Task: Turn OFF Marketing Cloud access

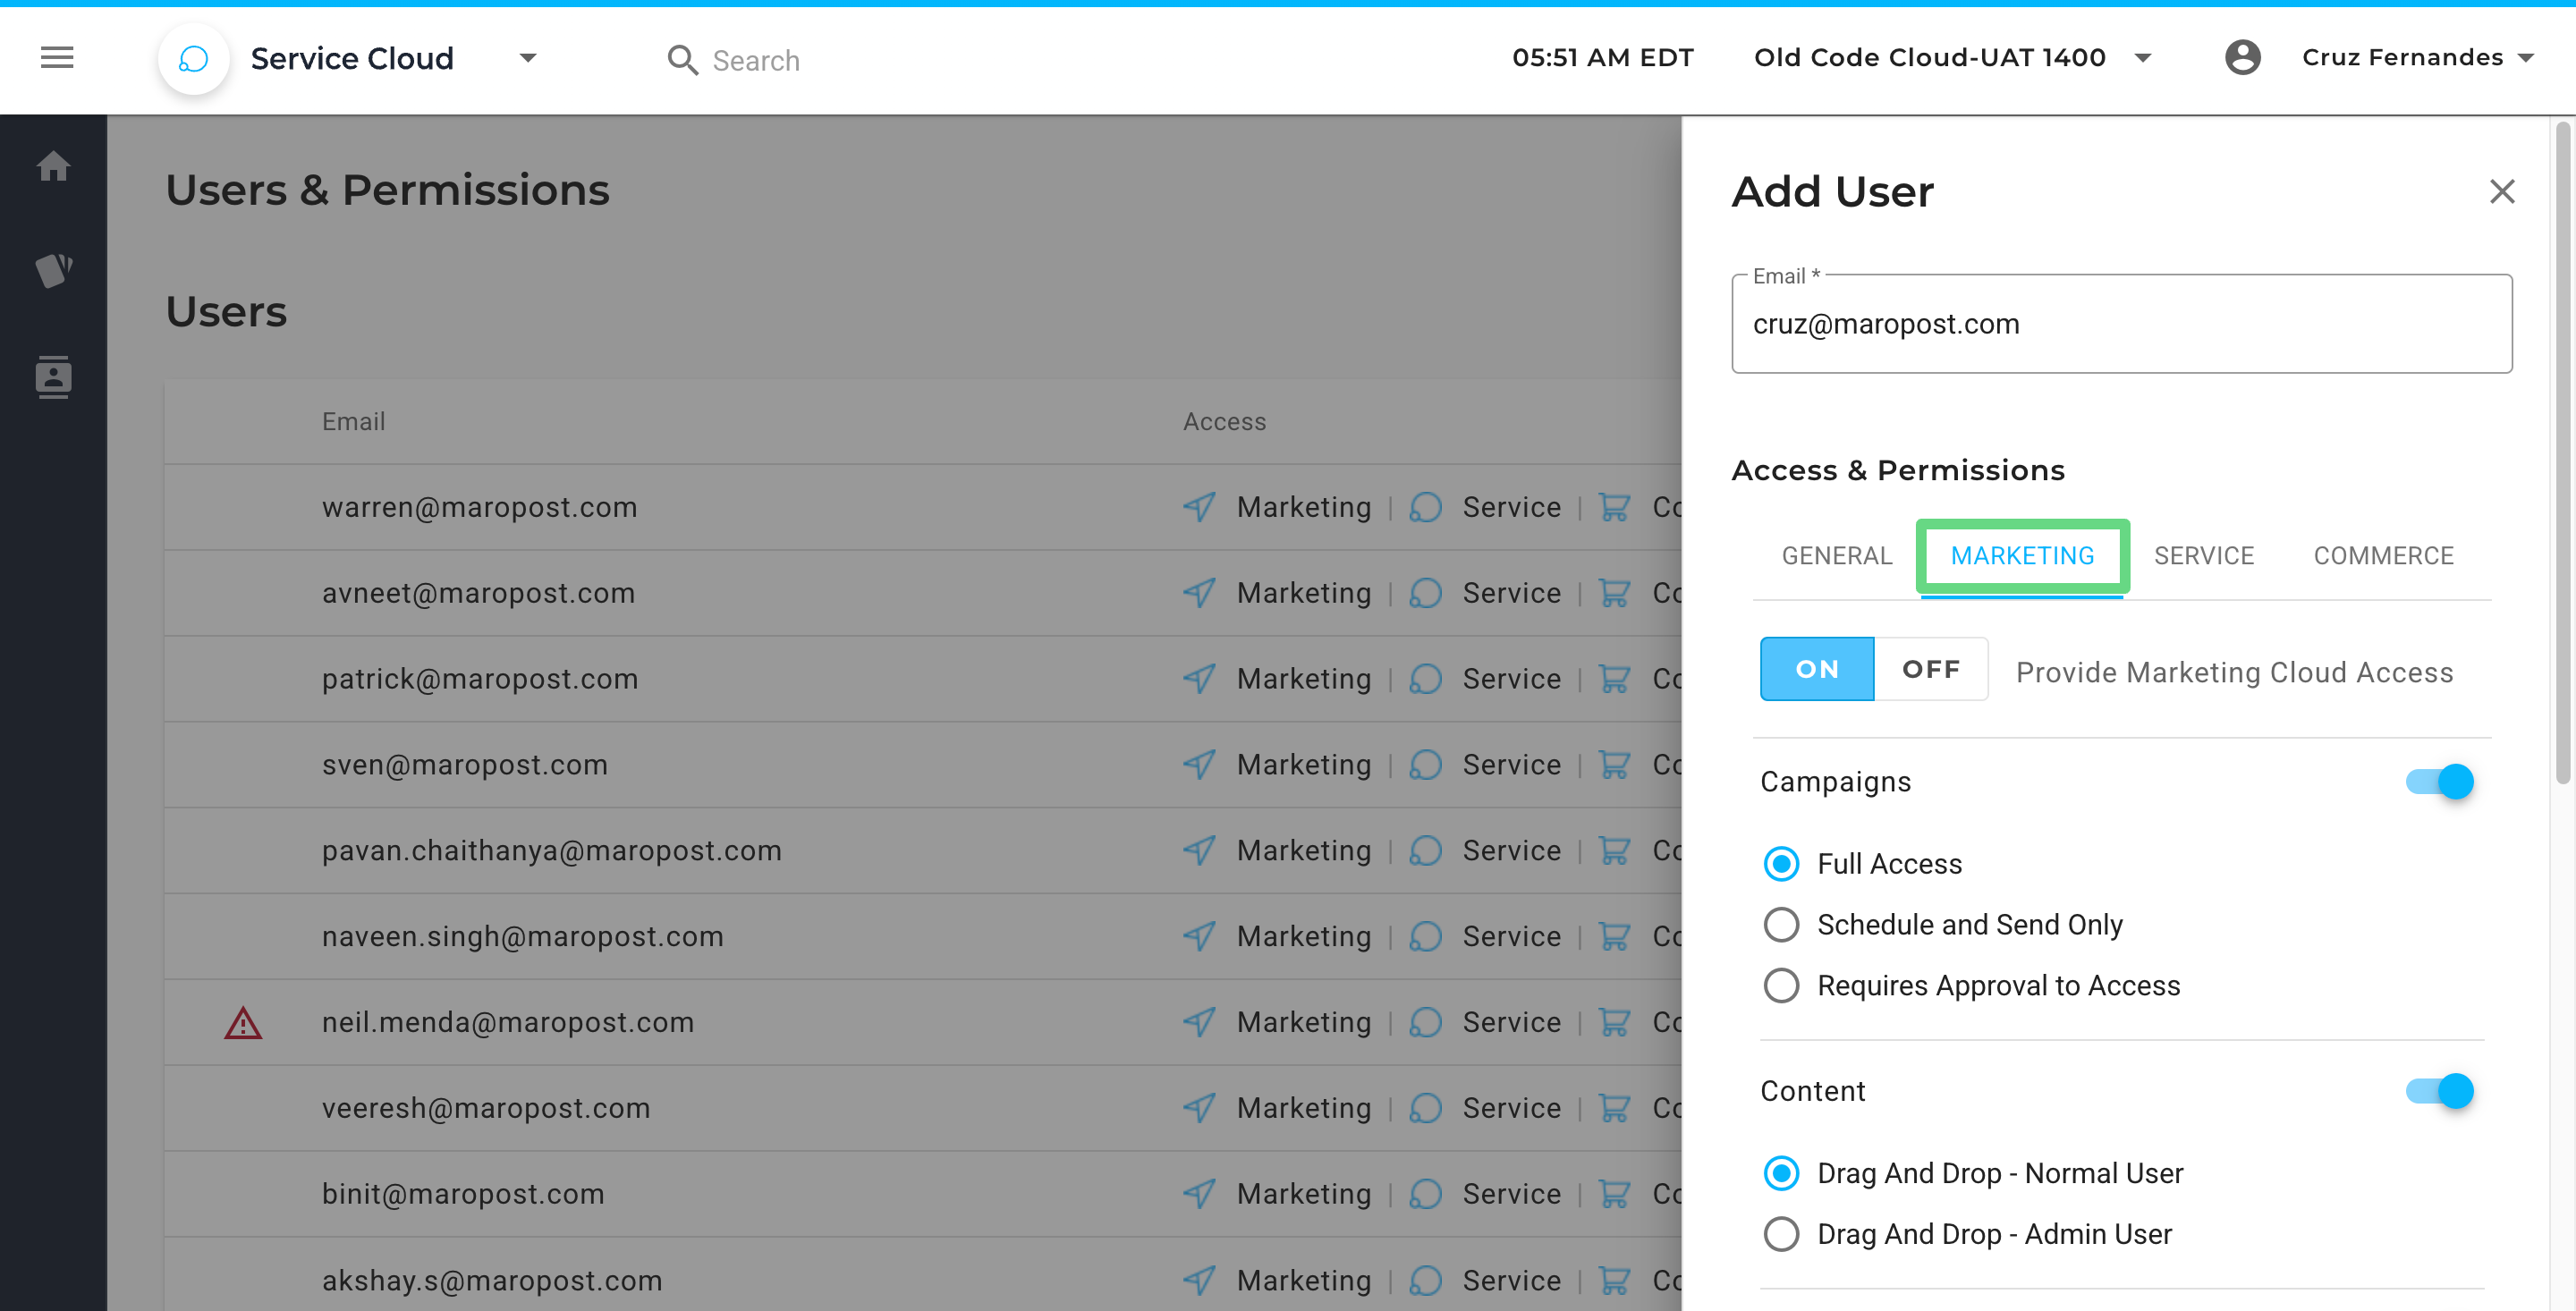Action: (1930, 669)
